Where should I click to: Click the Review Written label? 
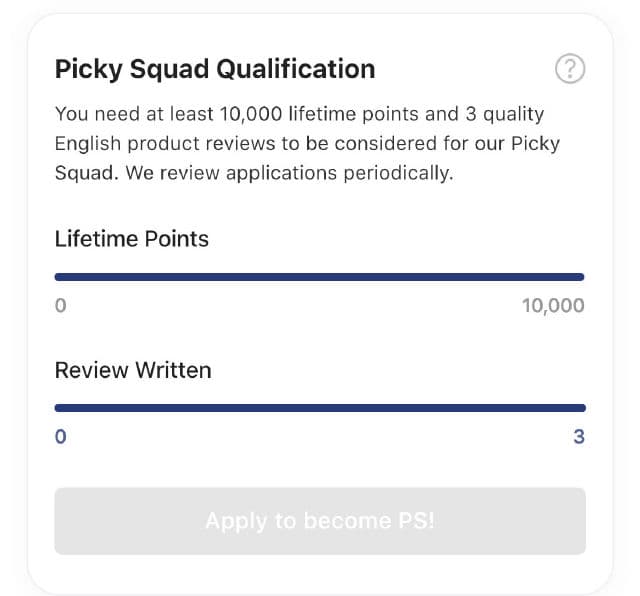(133, 370)
